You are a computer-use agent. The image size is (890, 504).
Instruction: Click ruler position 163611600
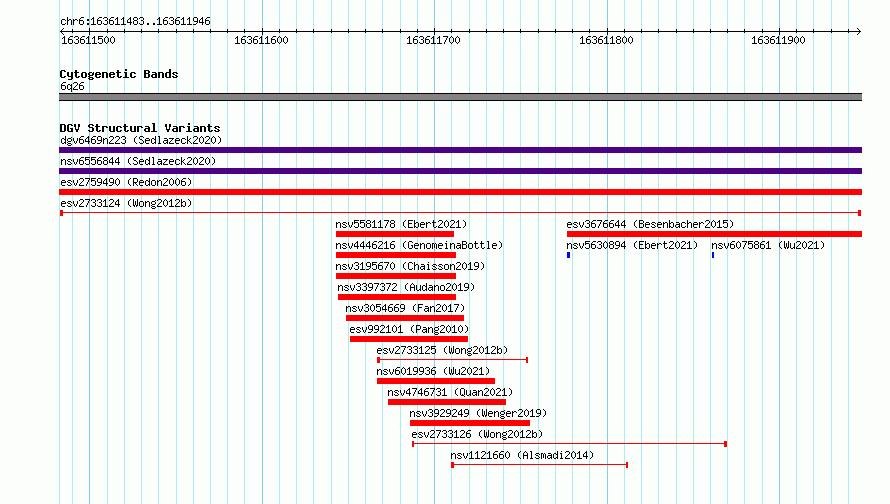[261, 40]
